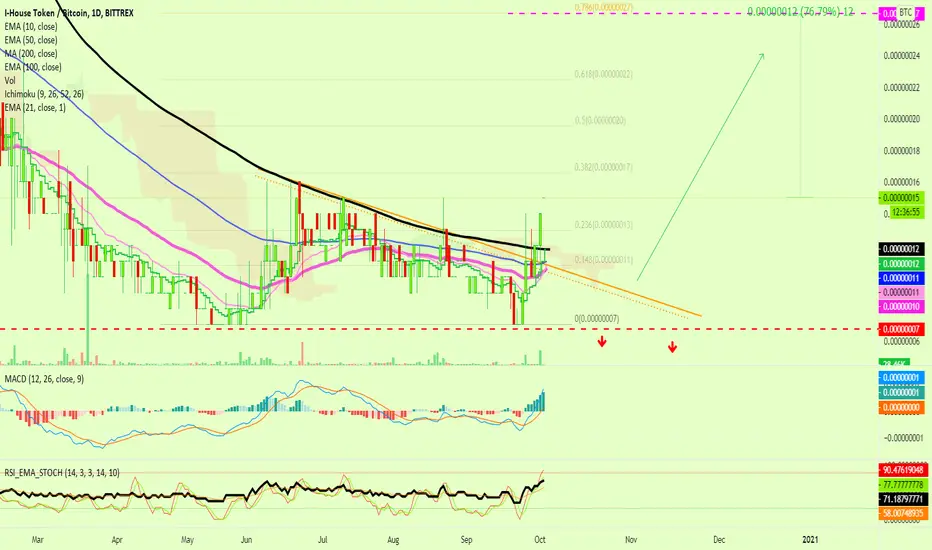The image size is (932, 550).
Task: Click the 0.00000022 price axis label
Action: point(902,87)
